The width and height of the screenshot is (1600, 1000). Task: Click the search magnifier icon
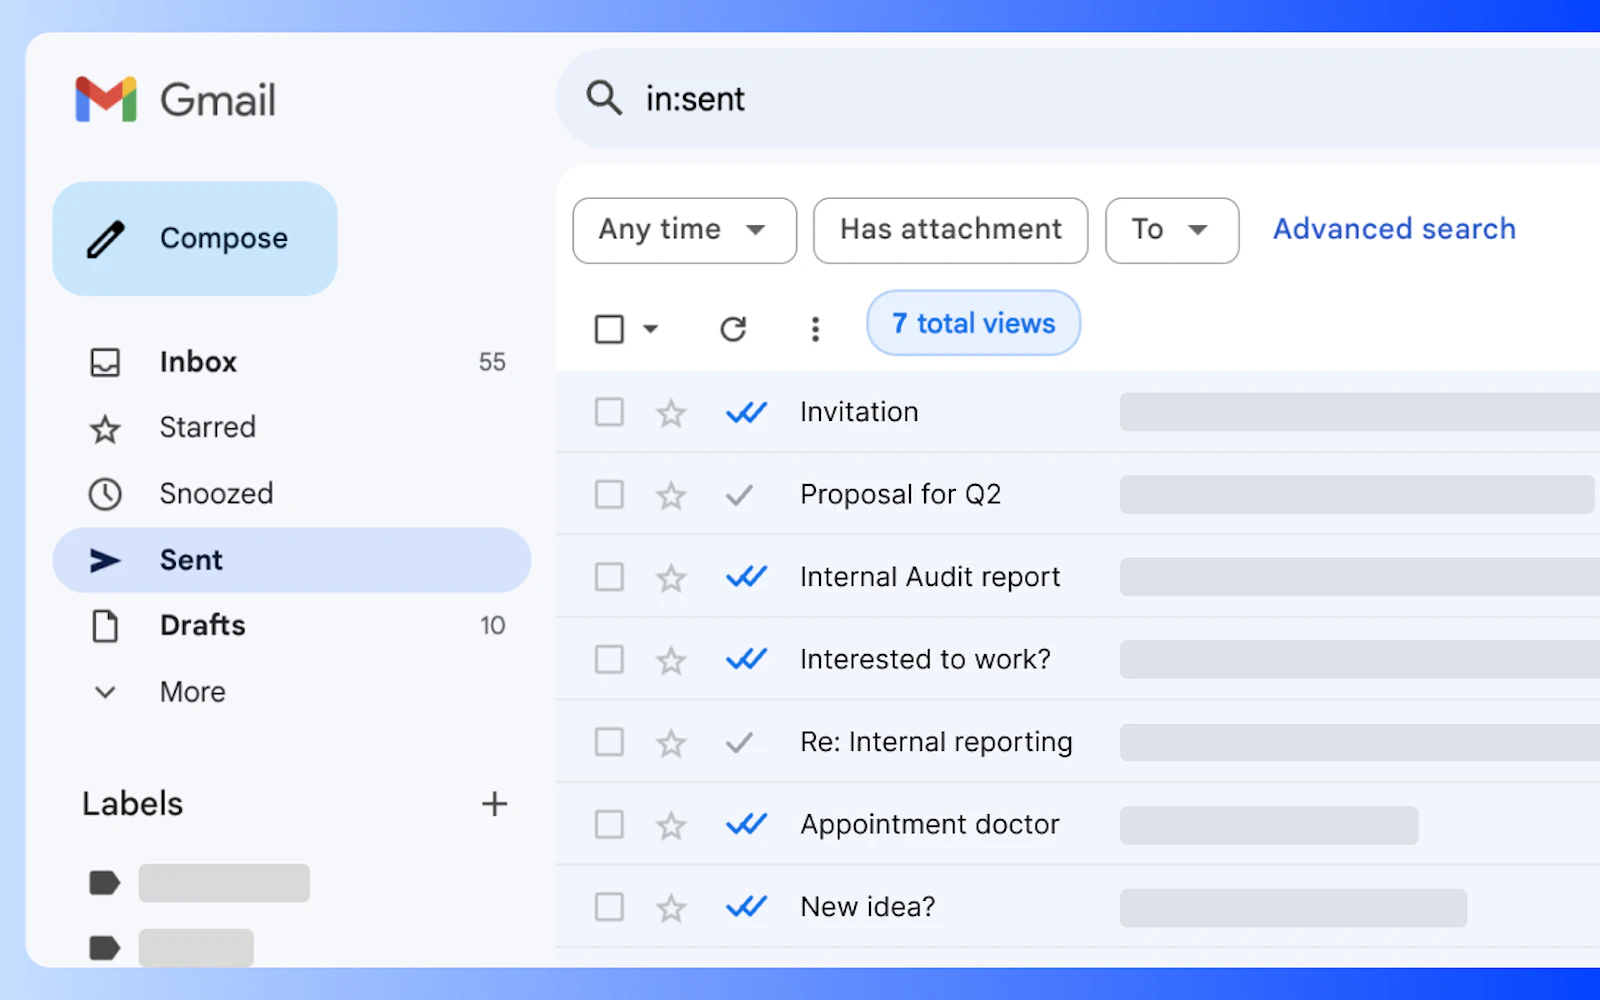point(604,98)
